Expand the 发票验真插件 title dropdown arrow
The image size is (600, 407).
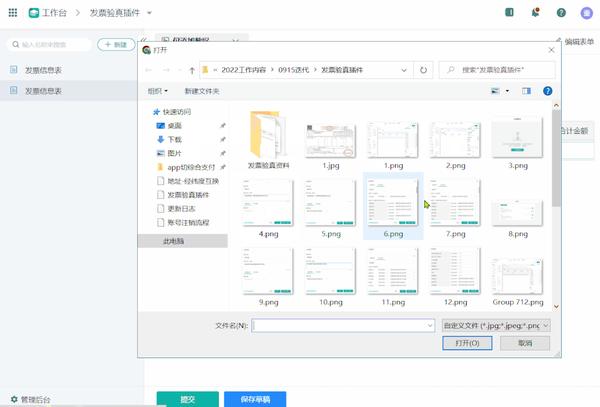tap(149, 13)
